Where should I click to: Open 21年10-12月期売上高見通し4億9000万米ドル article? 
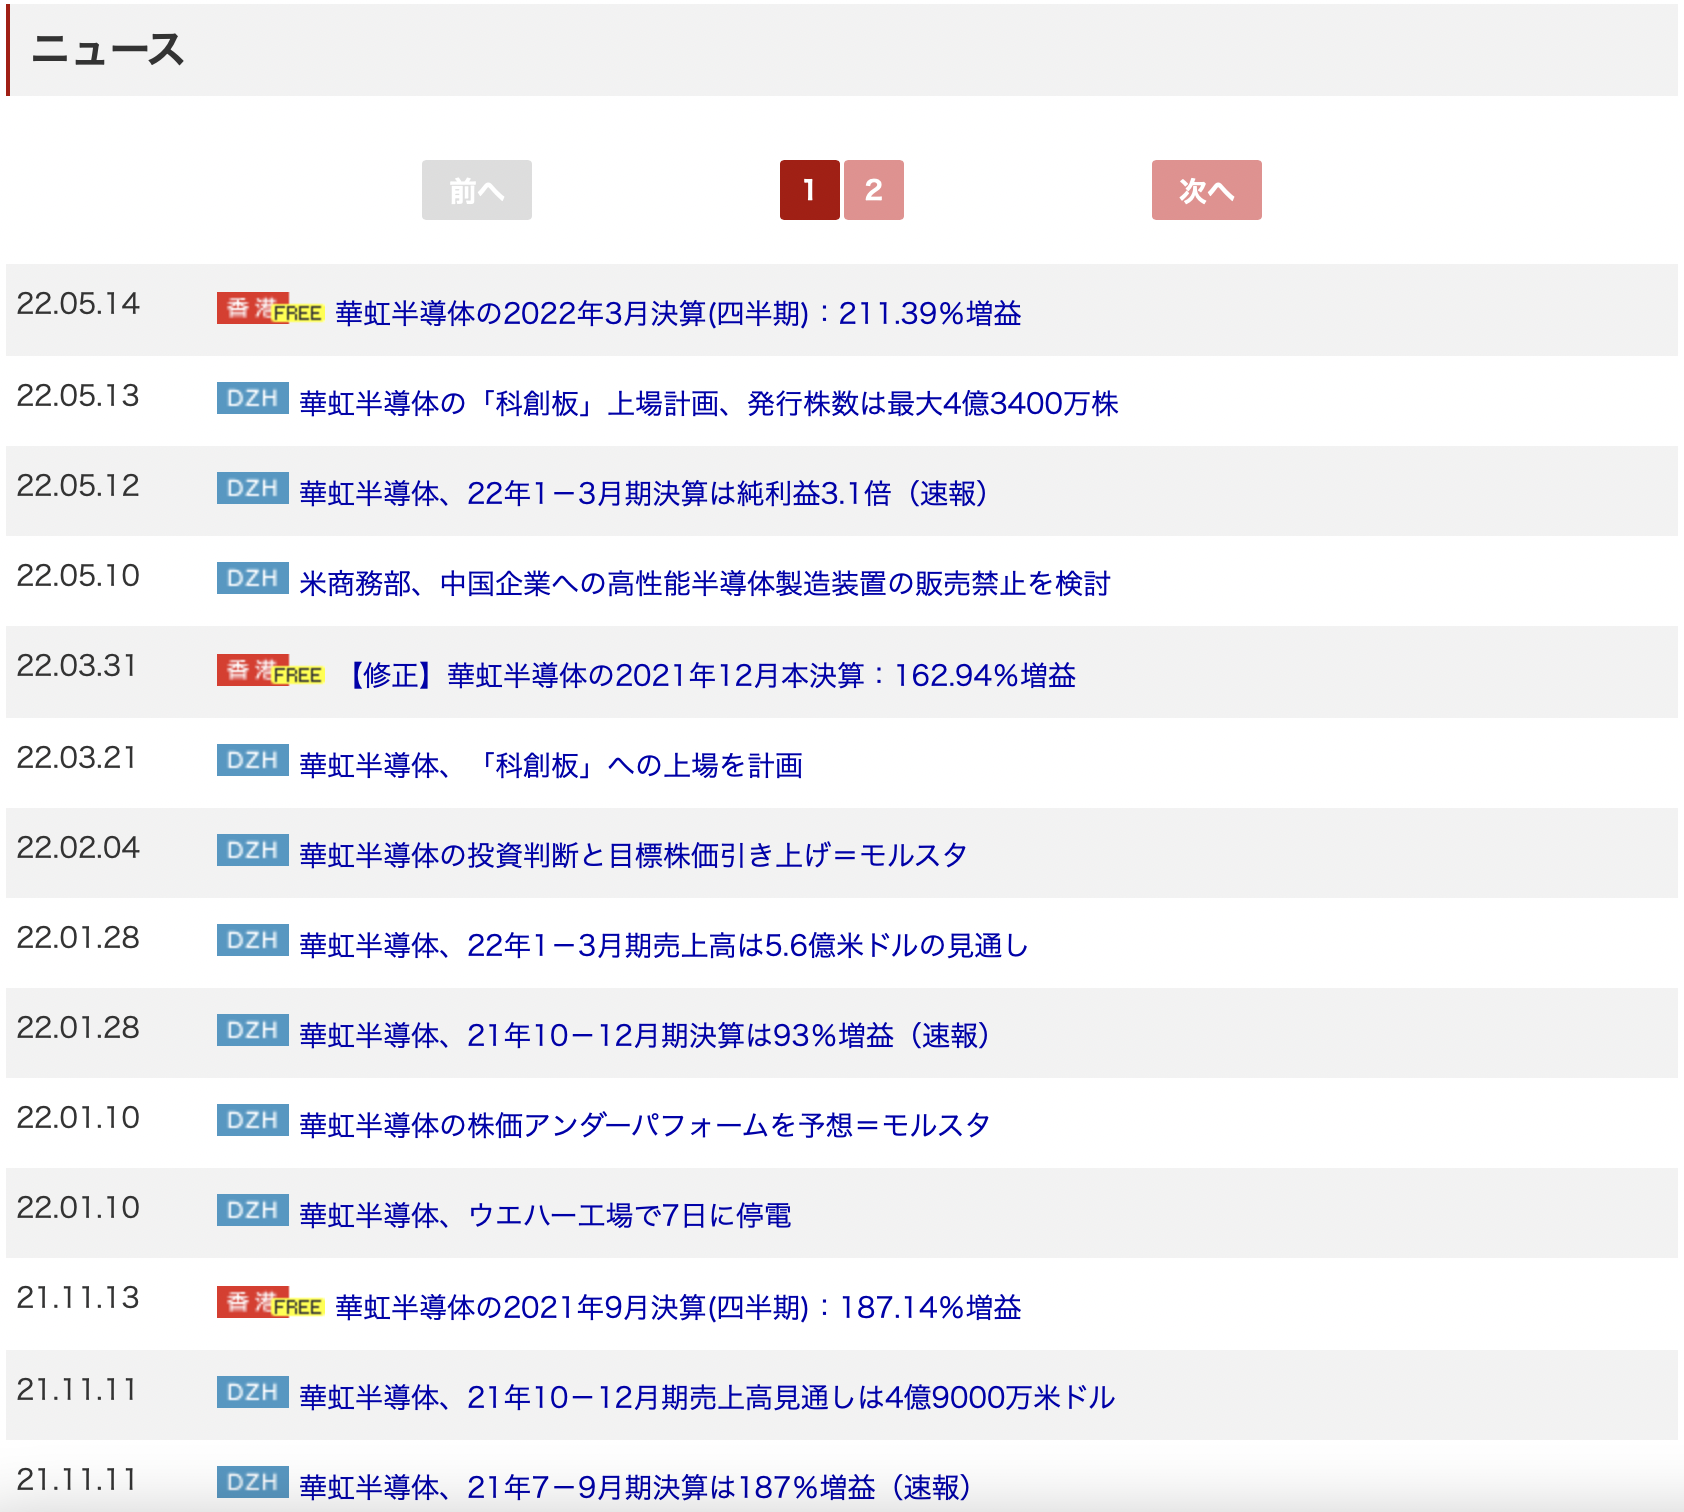point(707,1397)
